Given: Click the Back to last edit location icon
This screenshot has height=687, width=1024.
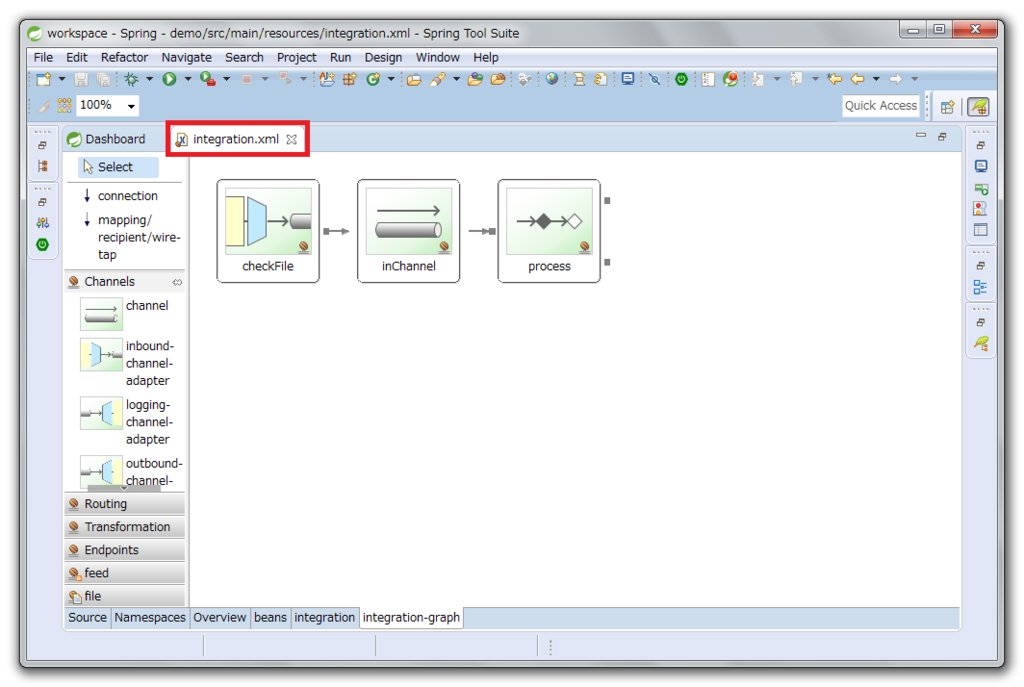Looking at the screenshot, I should point(834,79).
